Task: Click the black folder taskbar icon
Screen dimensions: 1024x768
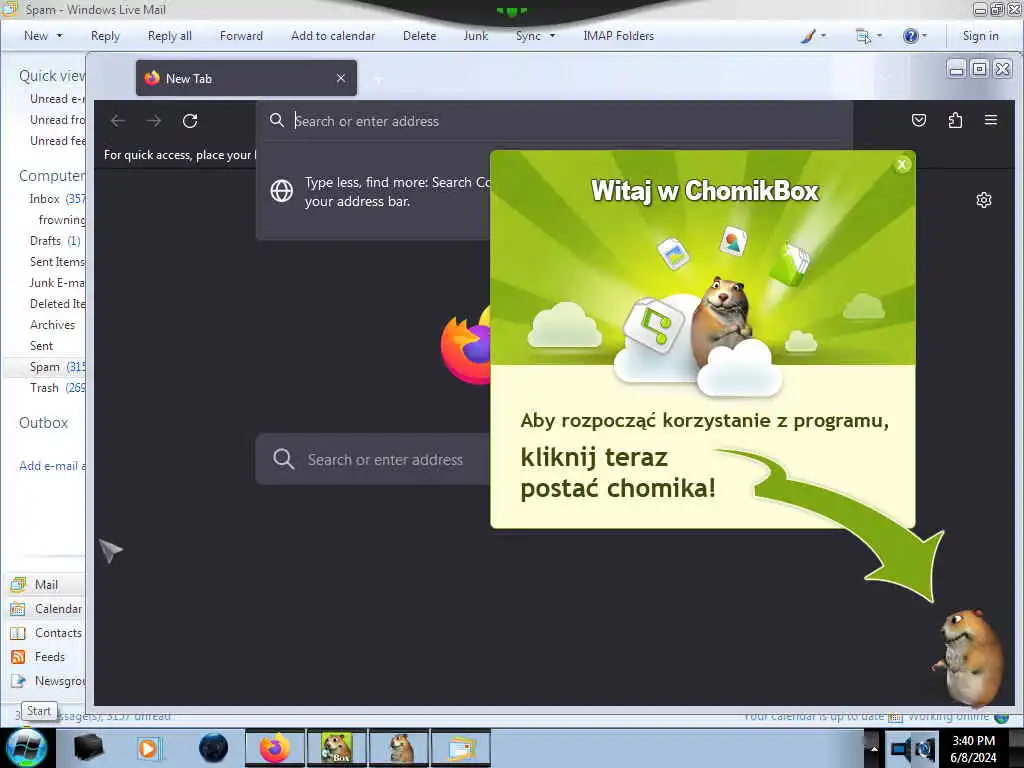Action: 88,748
